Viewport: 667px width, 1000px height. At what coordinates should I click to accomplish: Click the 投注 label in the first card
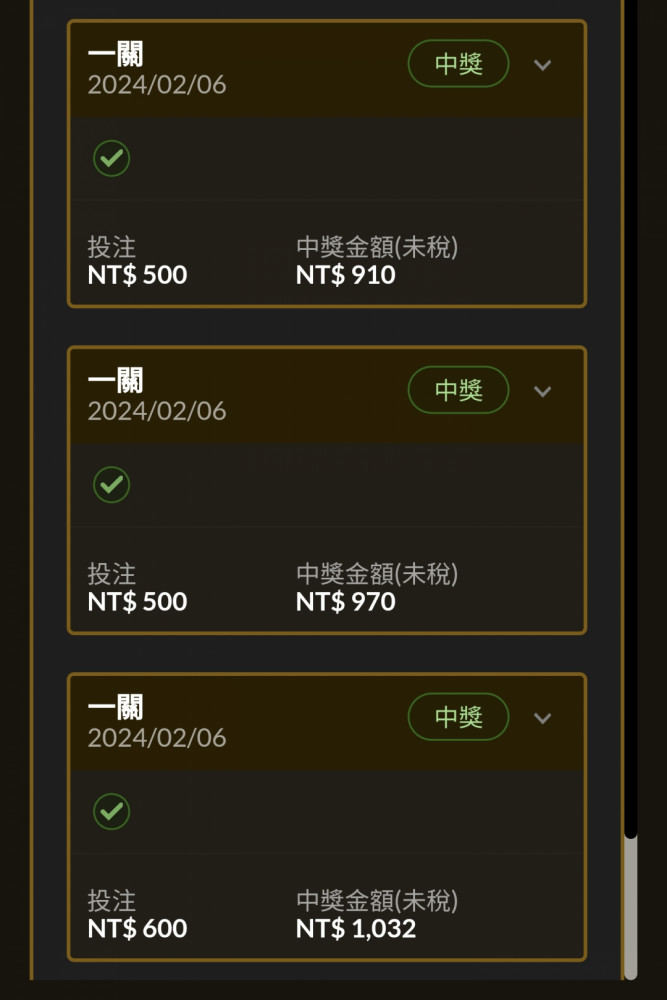coord(112,247)
